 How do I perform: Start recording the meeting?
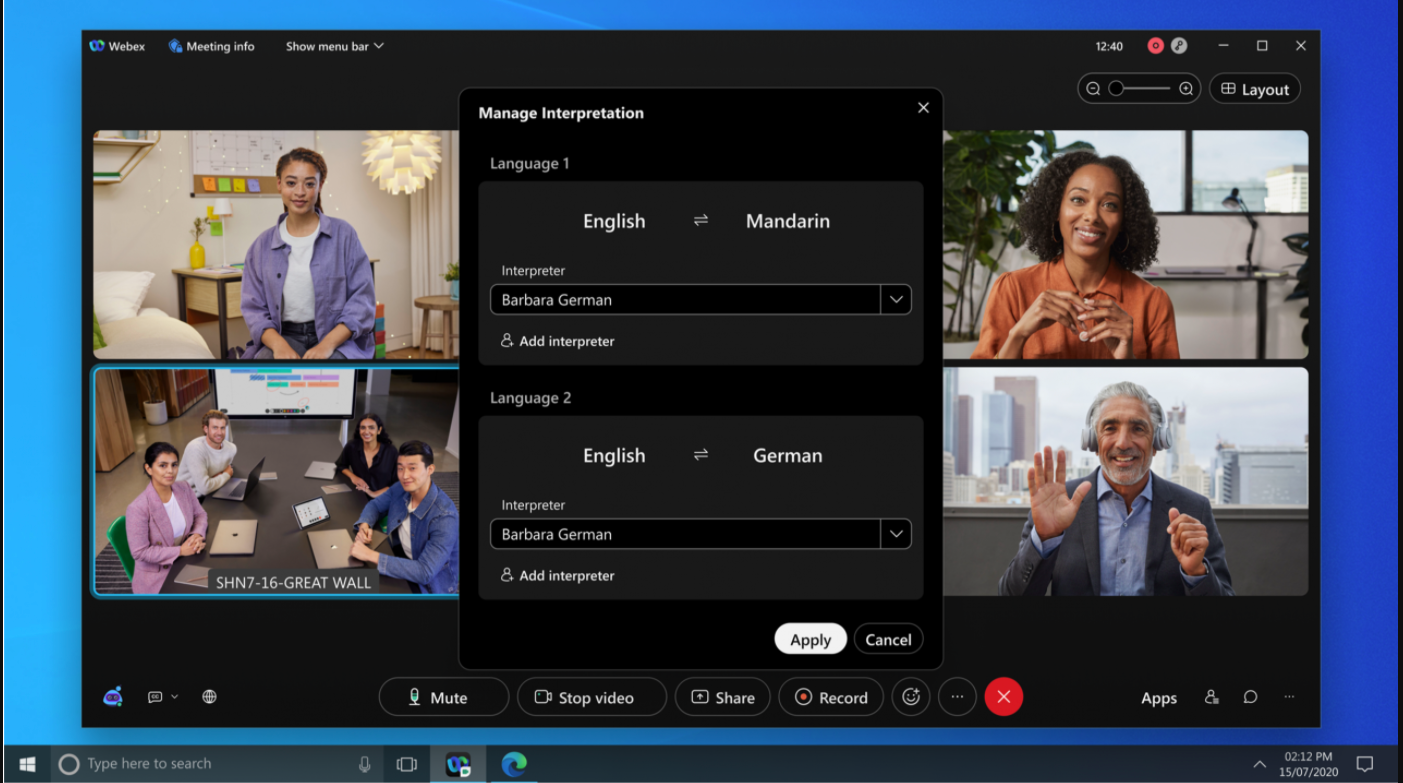point(832,697)
